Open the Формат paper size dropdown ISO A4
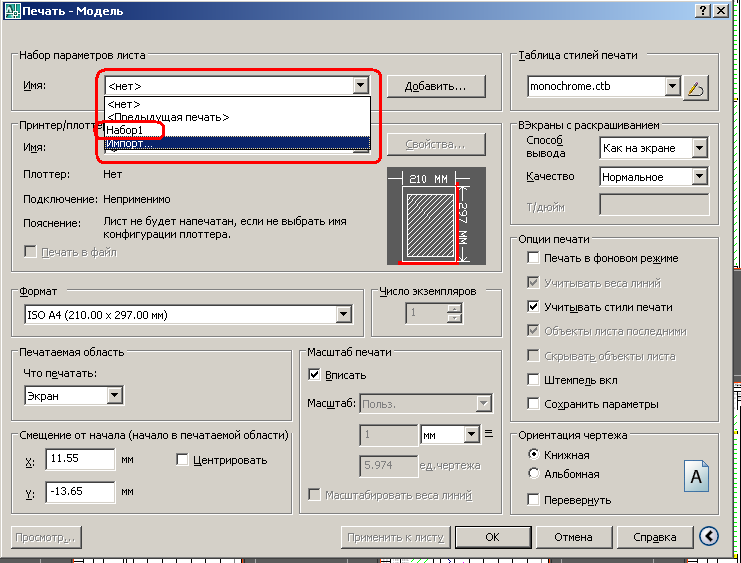Screen dimensions: 741x563 point(344,314)
